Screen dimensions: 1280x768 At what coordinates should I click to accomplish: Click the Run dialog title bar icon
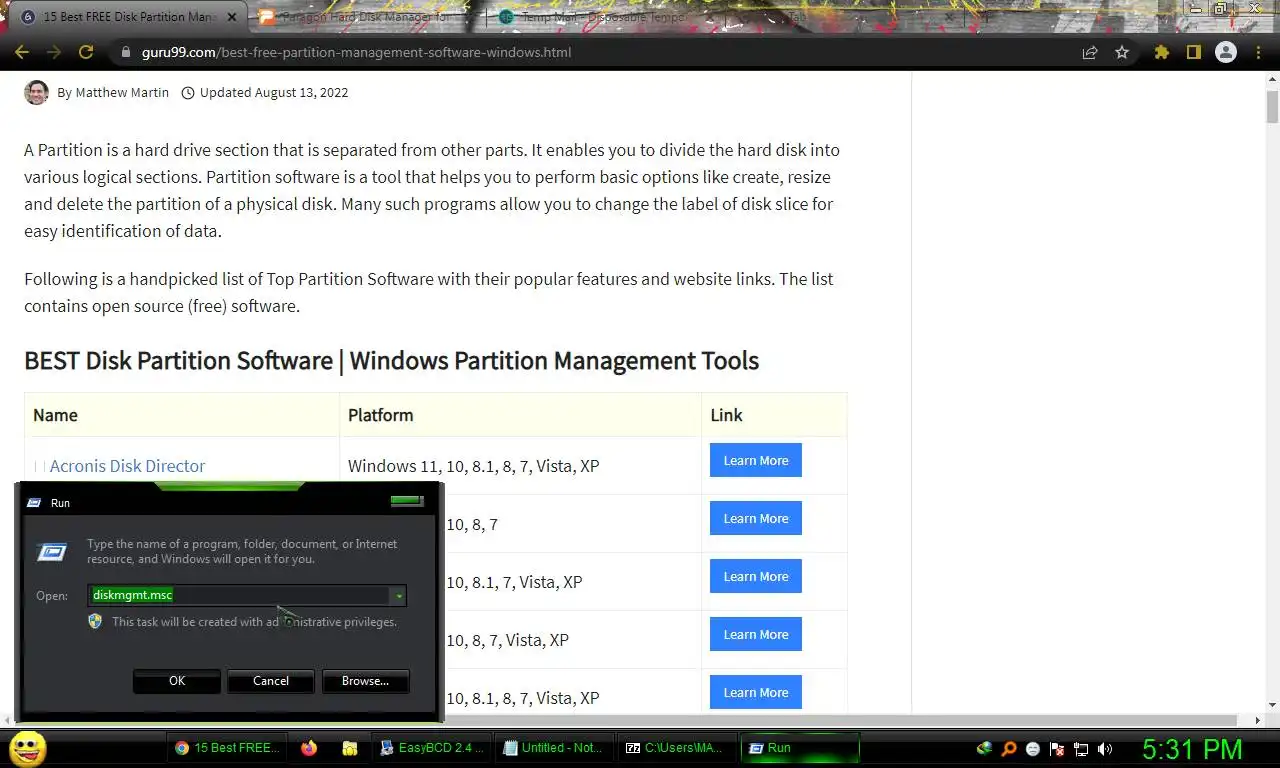(x=34, y=503)
